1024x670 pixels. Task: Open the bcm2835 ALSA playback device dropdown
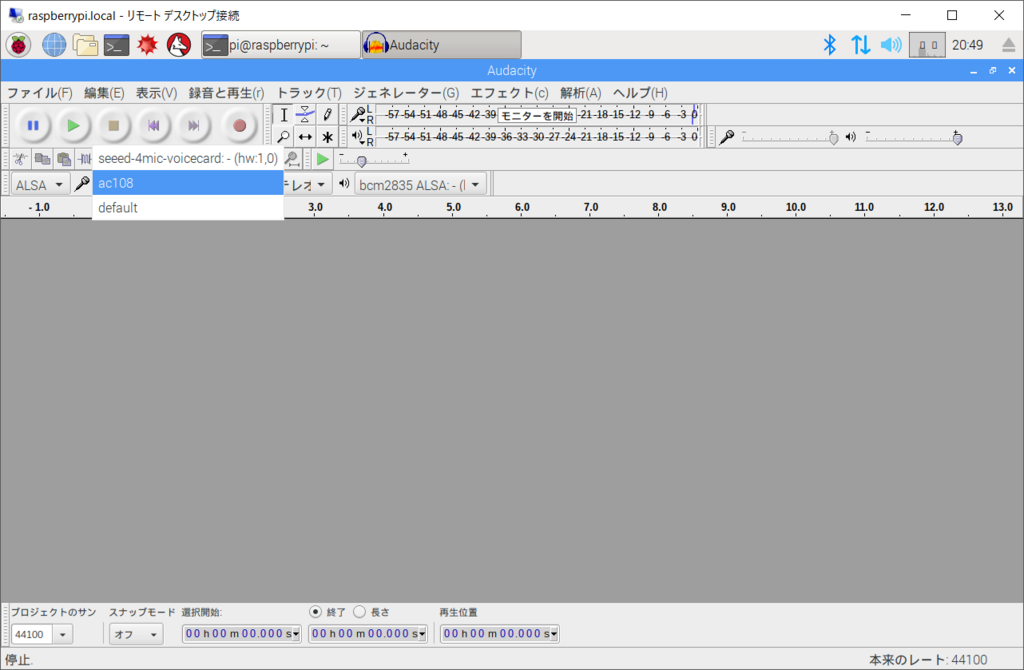pos(420,185)
